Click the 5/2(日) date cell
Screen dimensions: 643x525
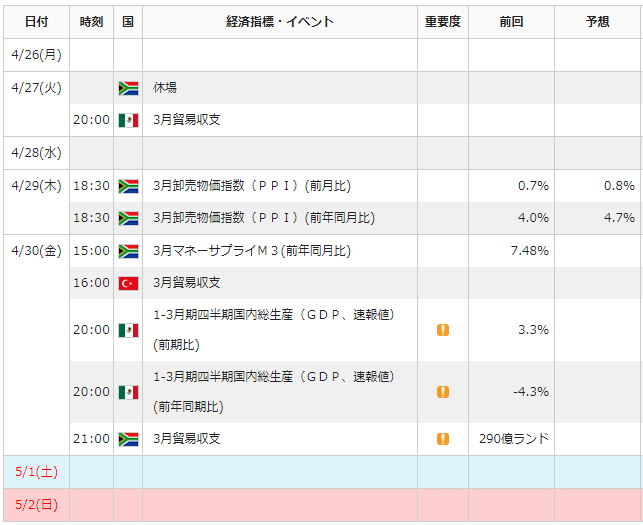pos(36,504)
